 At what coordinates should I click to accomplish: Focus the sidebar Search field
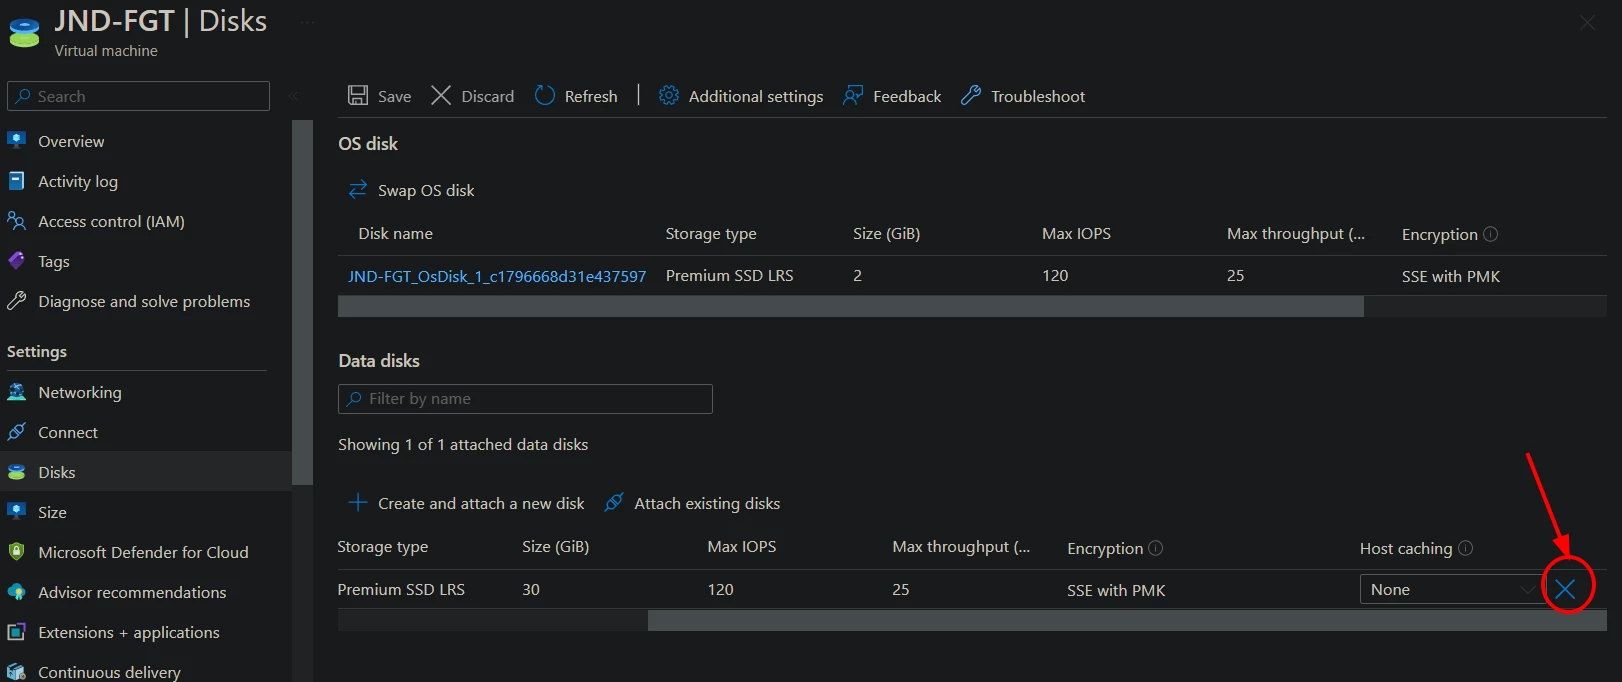138,96
